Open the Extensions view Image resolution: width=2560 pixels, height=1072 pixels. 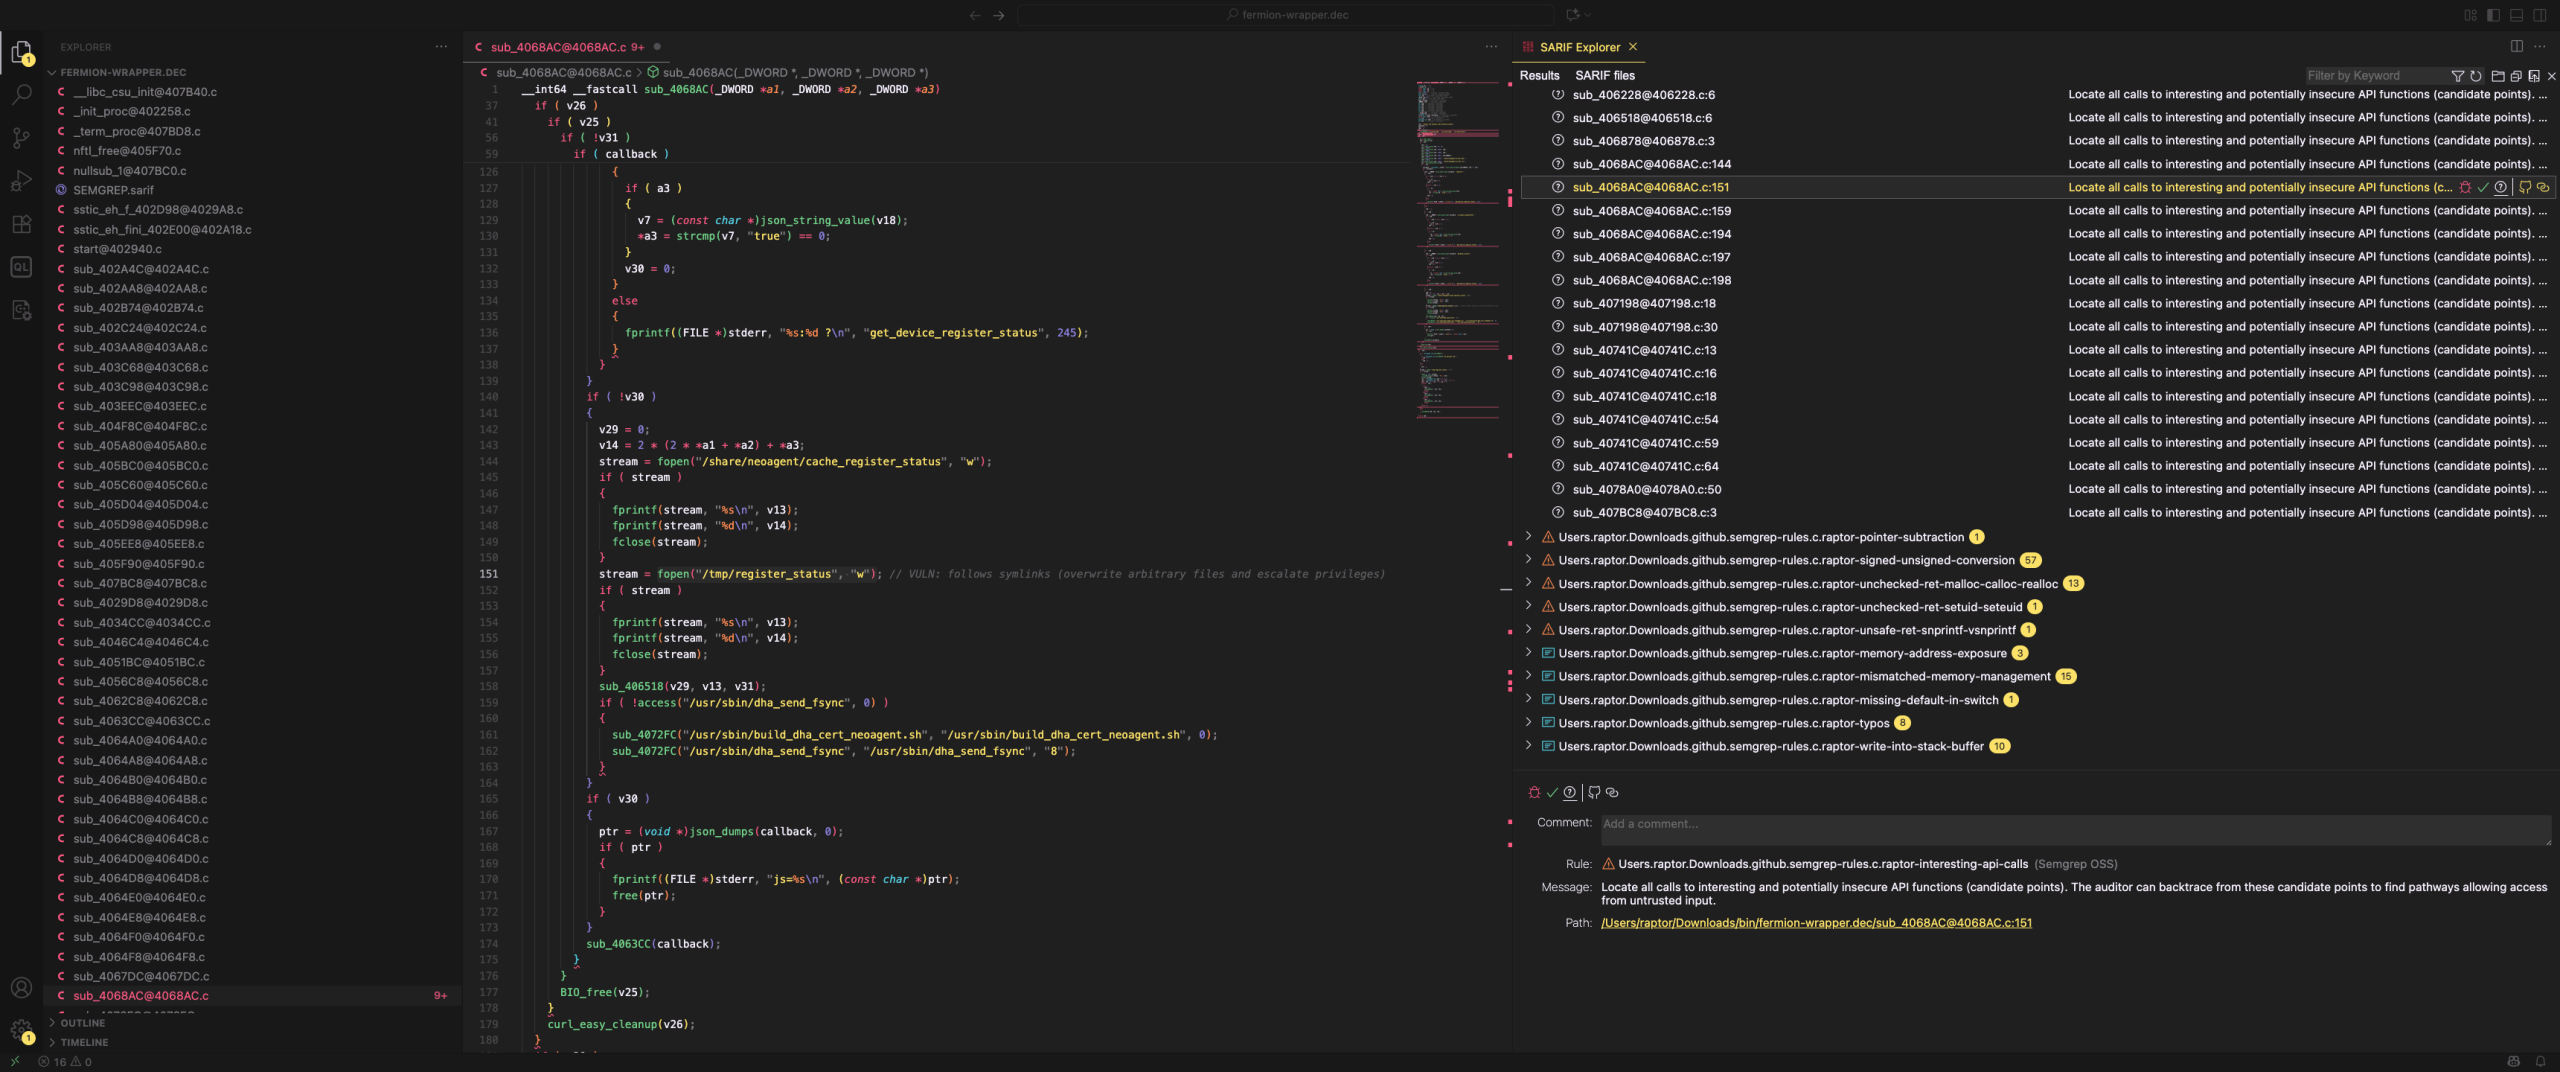coord(21,224)
